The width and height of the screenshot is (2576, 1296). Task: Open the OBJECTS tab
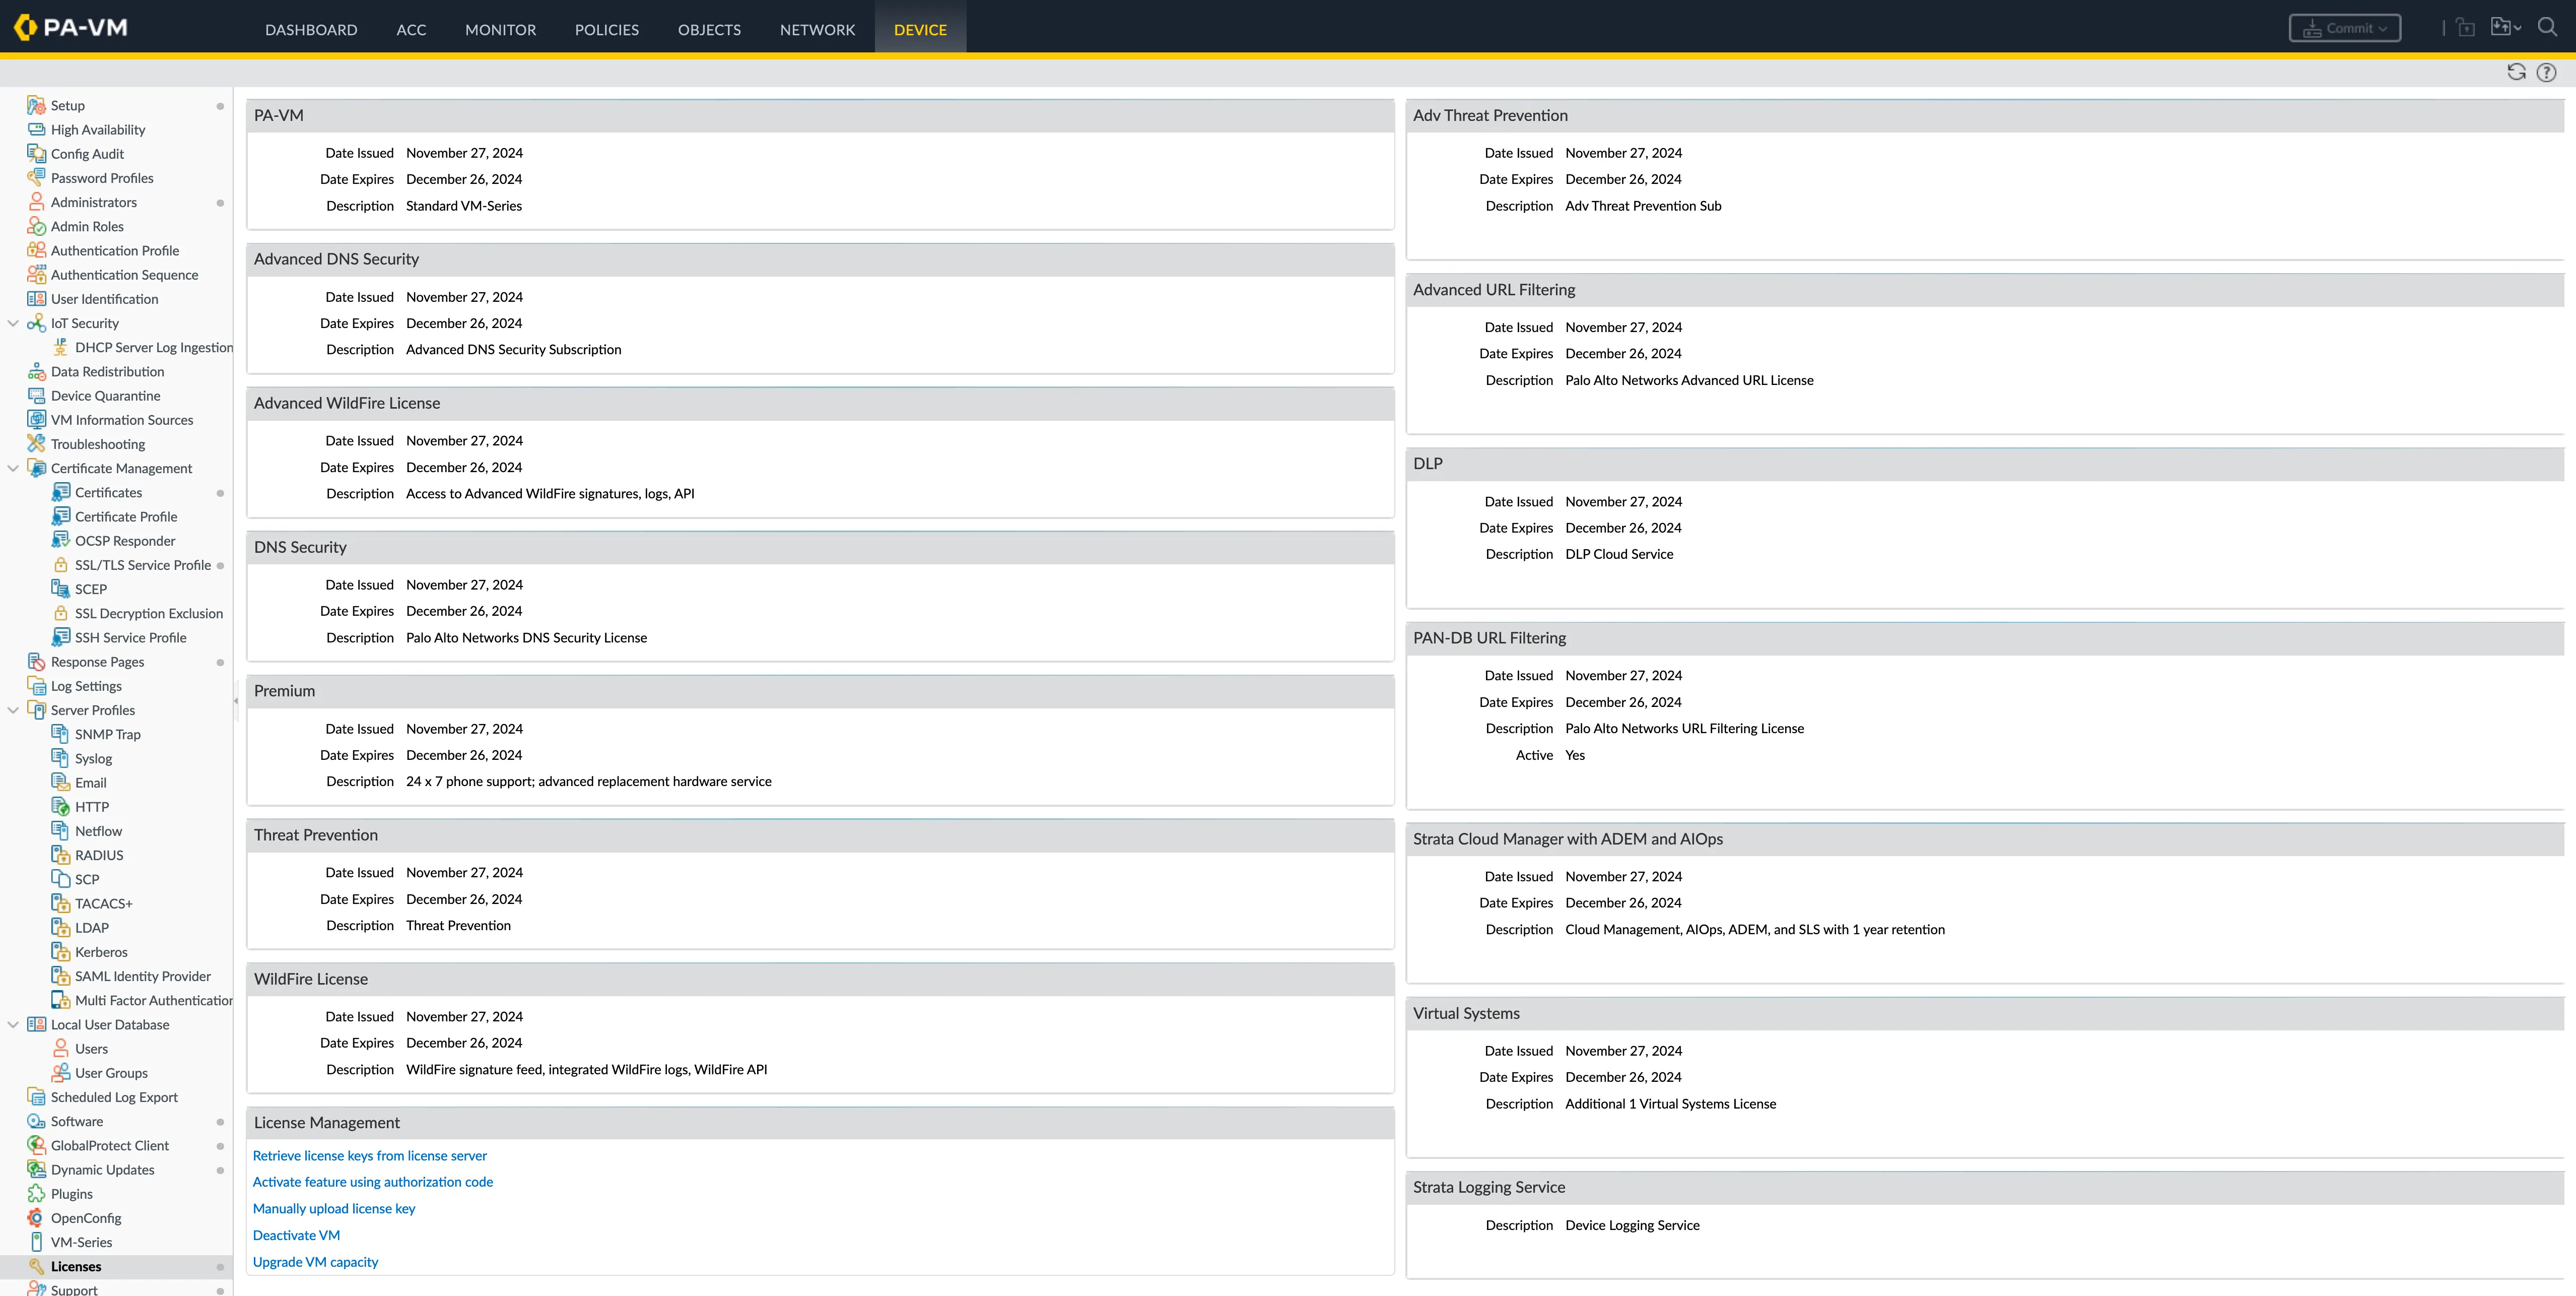[709, 30]
